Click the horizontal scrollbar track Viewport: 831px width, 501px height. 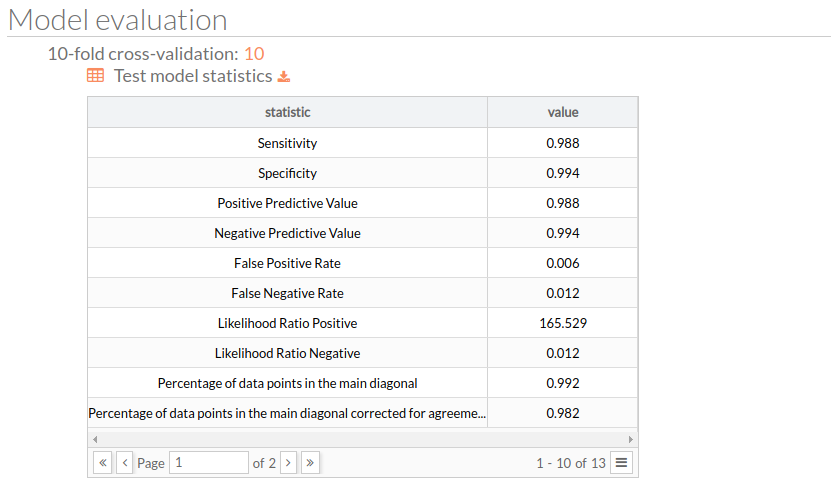(x=363, y=439)
